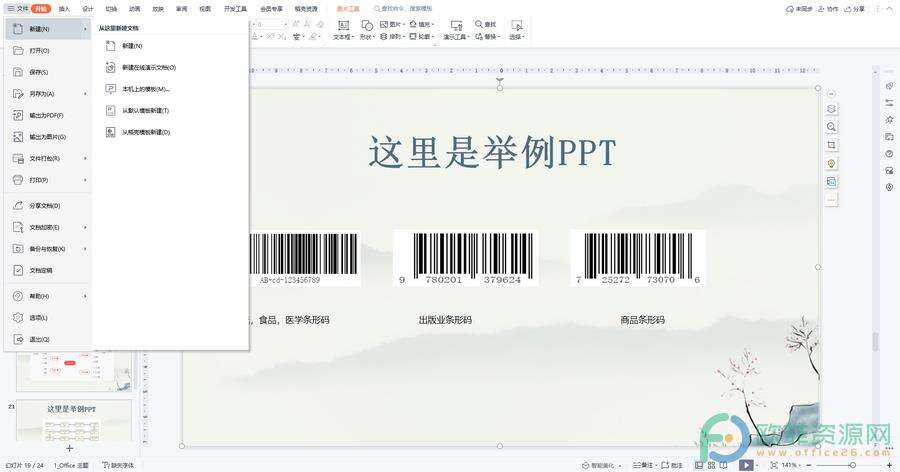Click the new online presentation icon in the submenu
Viewport: 900px width, 472px height.
111,67
